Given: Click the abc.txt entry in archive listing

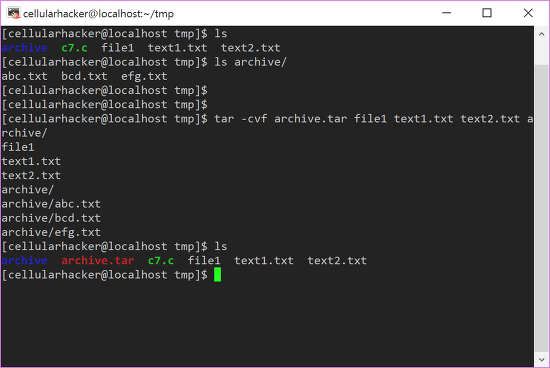Looking at the screenshot, I should pos(25,76).
